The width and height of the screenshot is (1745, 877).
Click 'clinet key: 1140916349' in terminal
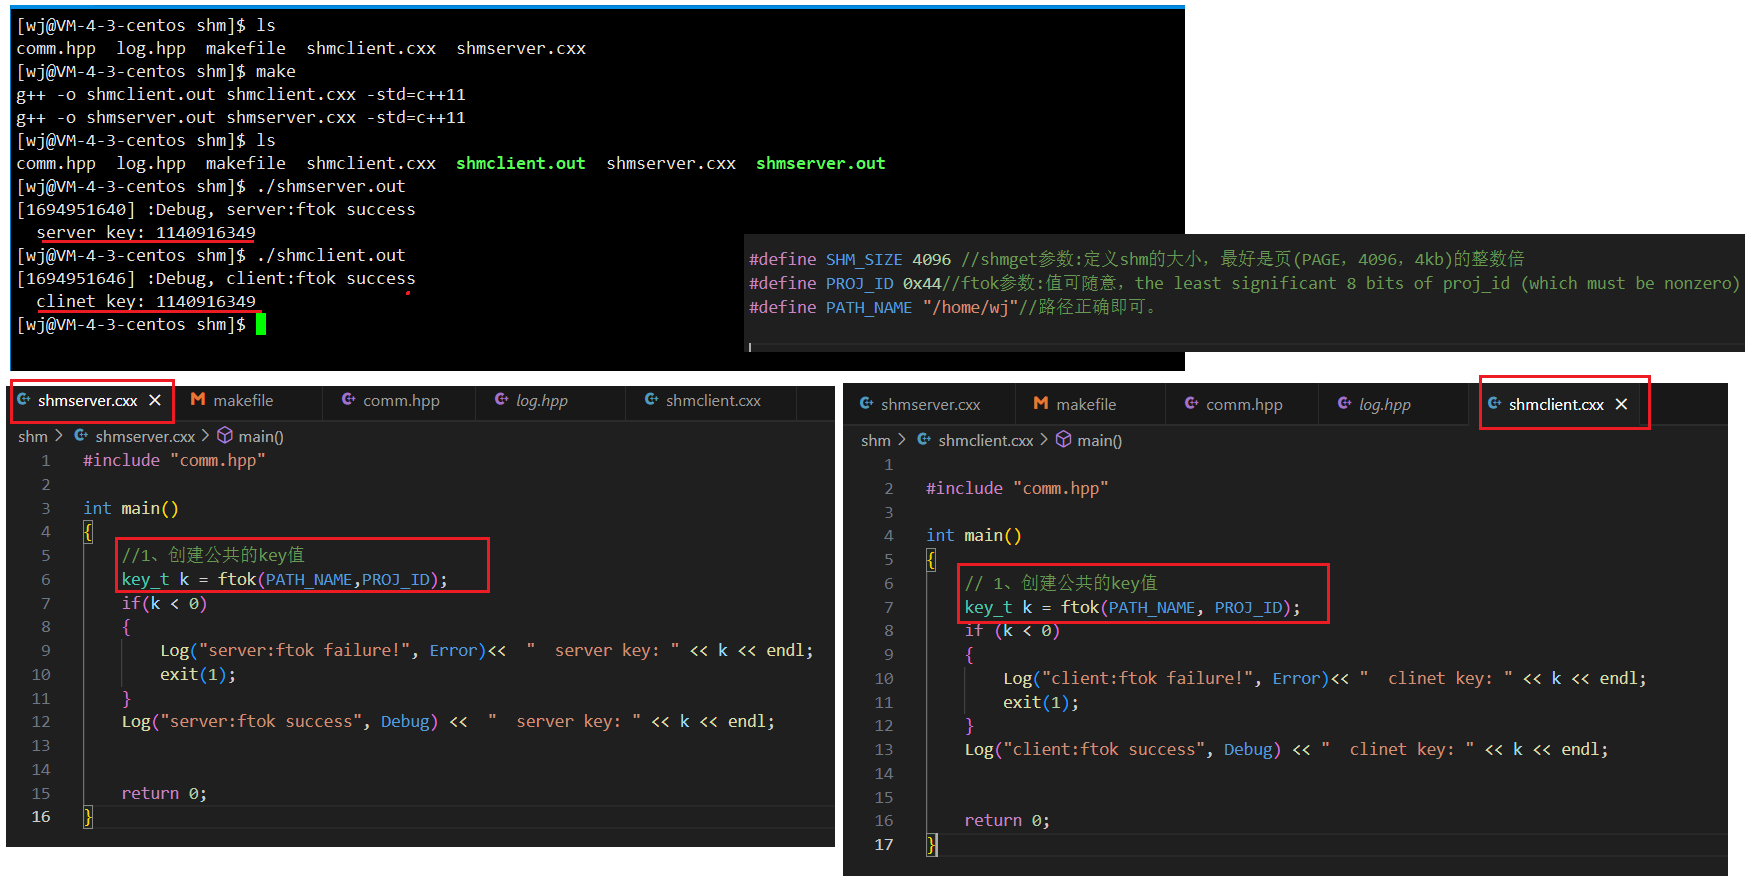pos(146,302)
